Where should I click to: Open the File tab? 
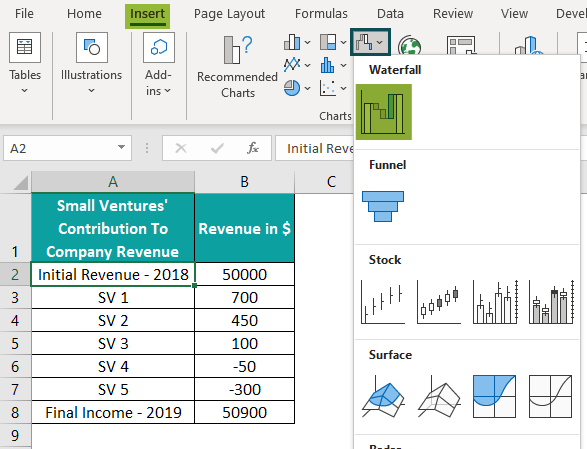(24, 14)
